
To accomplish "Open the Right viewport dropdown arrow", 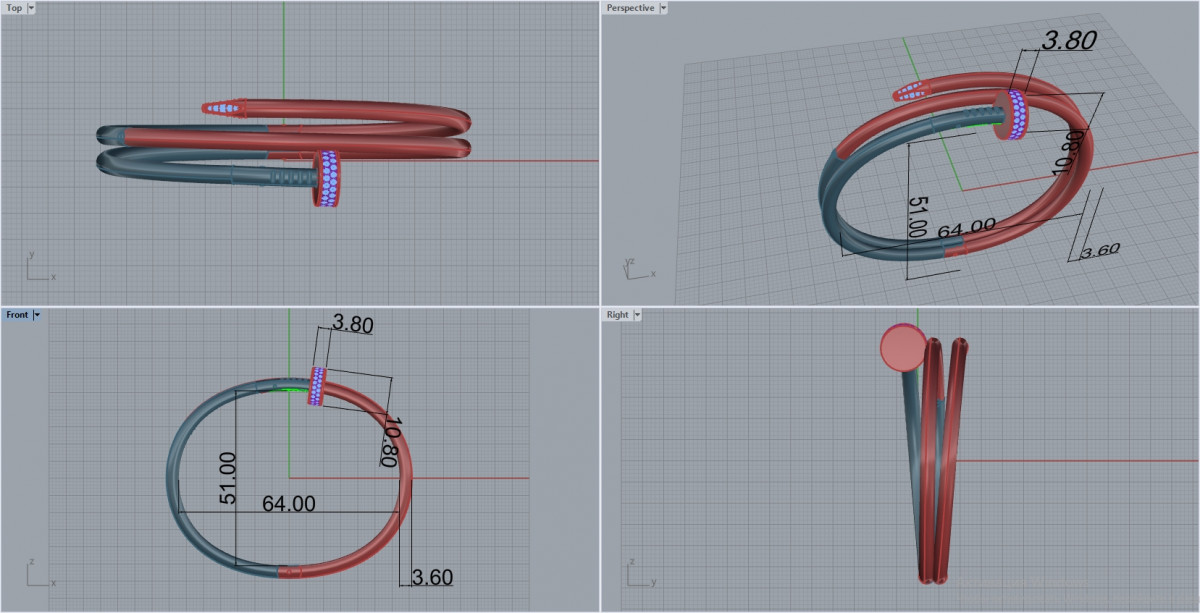I will [x=637, y=315].
